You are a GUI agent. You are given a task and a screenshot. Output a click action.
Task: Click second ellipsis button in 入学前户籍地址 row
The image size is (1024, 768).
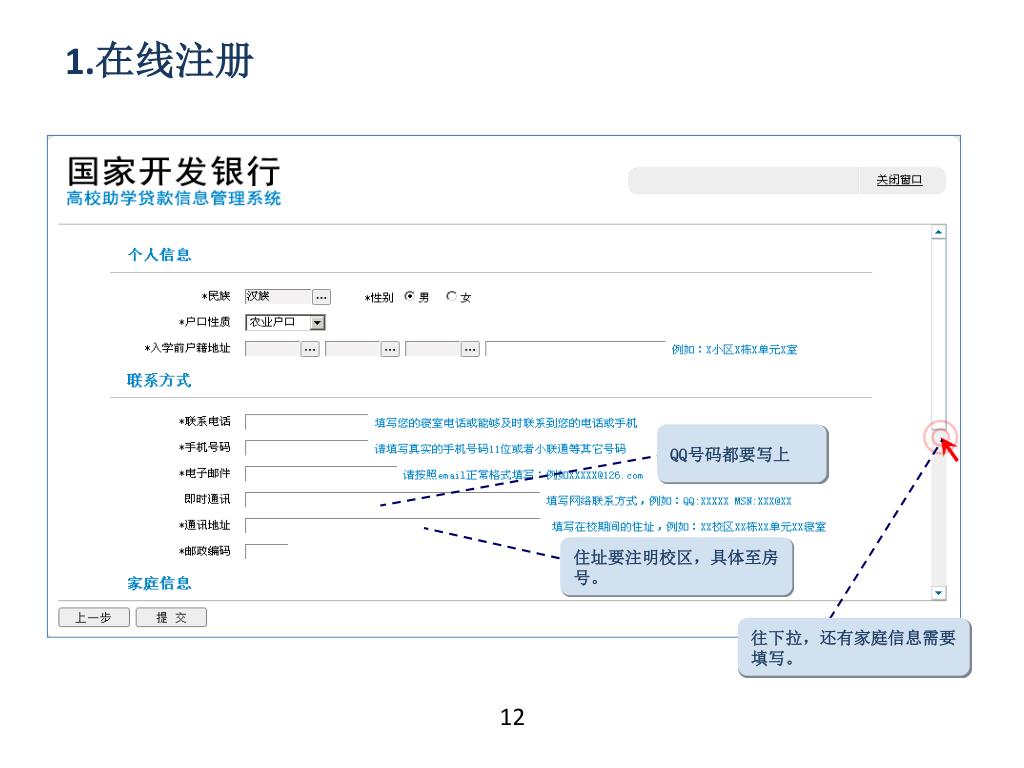[x=390, y=349]
